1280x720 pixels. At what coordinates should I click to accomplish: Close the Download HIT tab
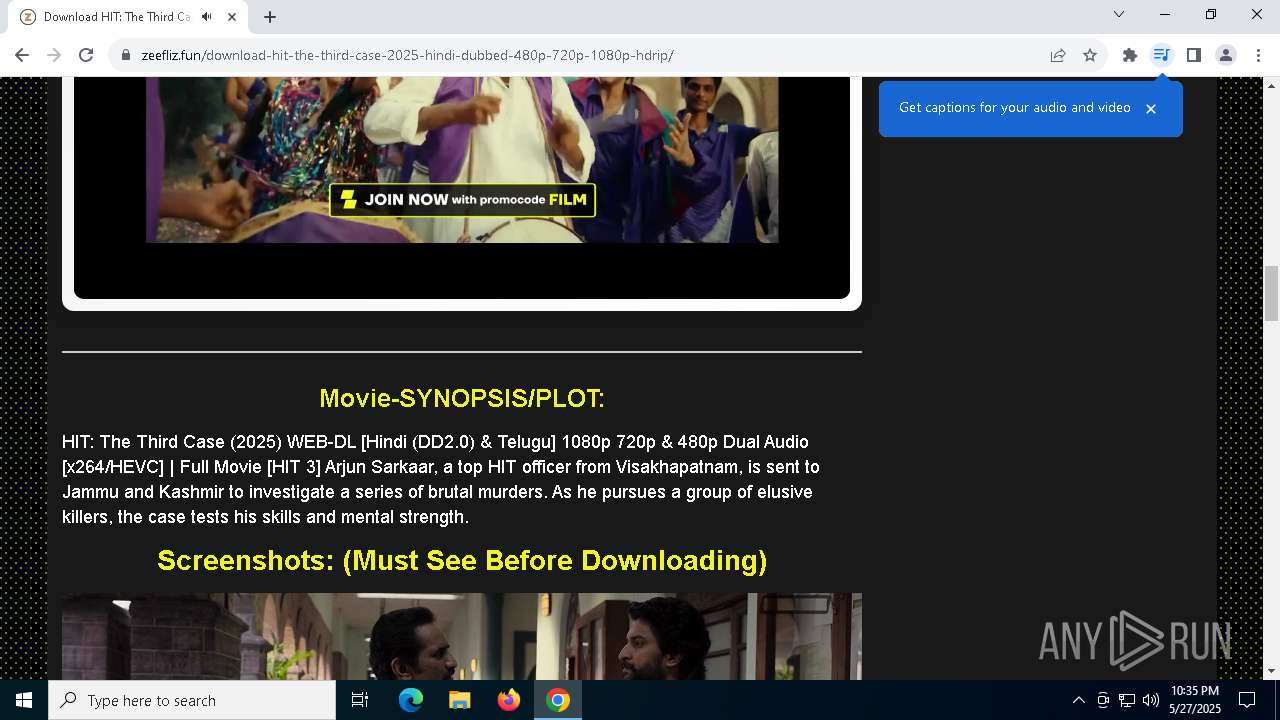click(232, 16)
